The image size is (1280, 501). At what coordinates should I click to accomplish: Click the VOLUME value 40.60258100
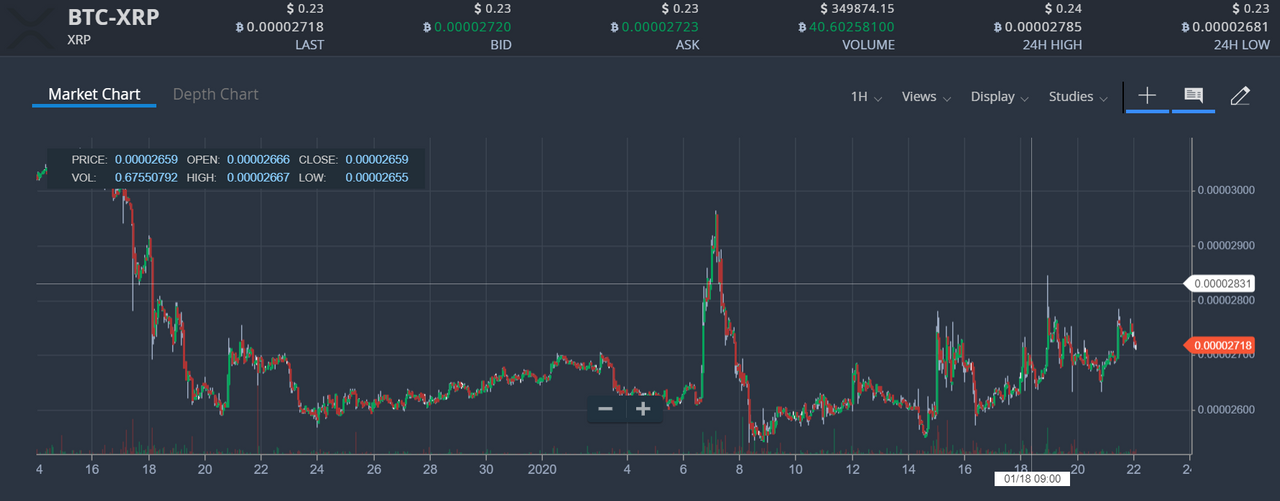[846, 27]
